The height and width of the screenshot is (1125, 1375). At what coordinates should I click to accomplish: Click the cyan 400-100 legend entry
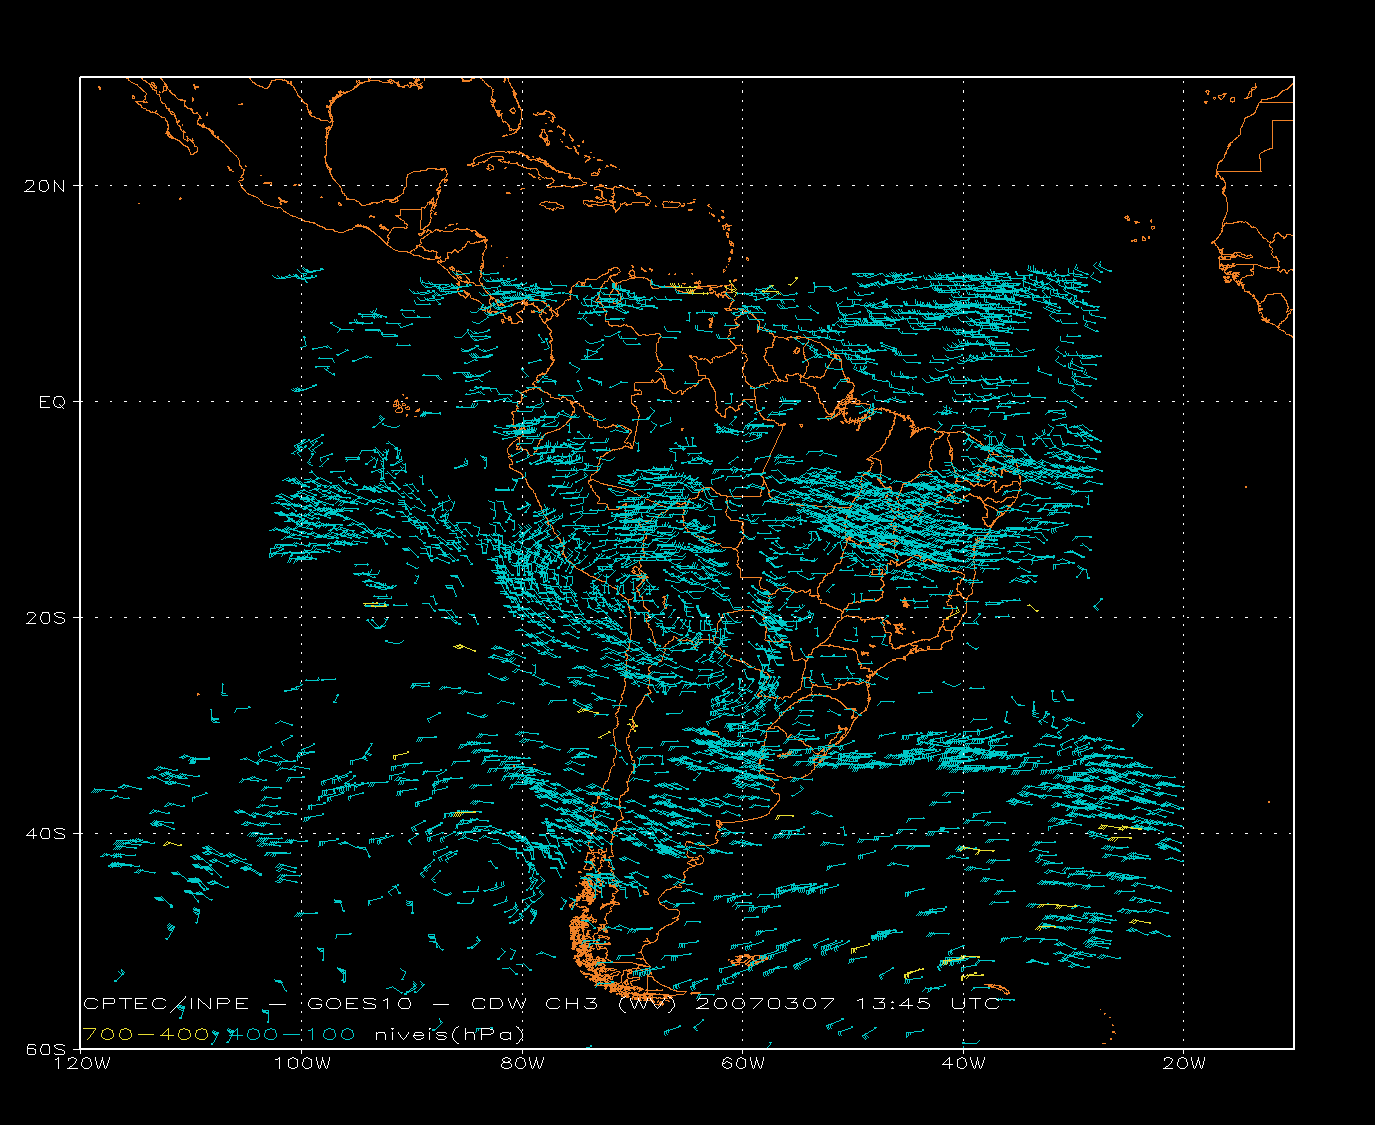(x=291, y=1034)
